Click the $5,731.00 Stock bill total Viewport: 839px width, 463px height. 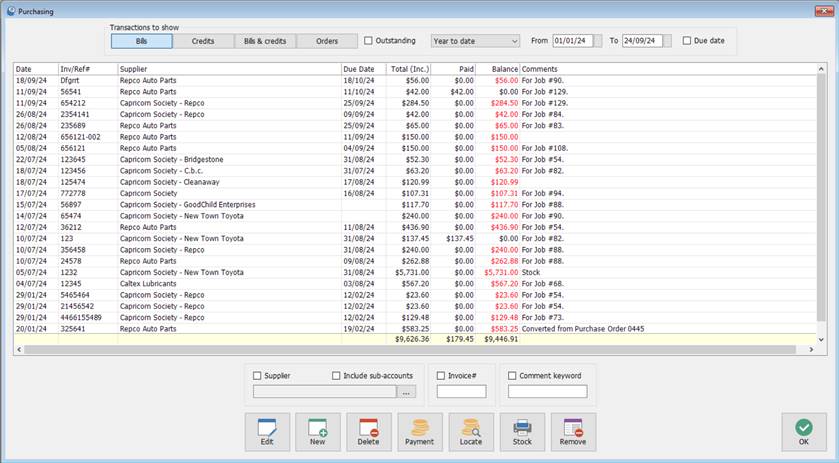(411, 272)
